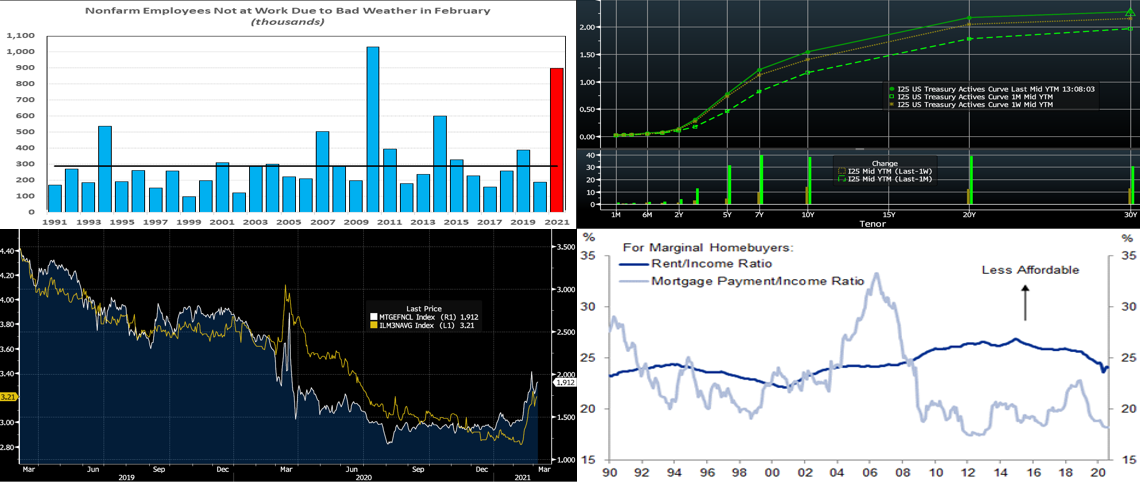The image size is (1141, 484).
Task: Click the yellow 3.21 left-axis price tag
Action: coord(8,396)
